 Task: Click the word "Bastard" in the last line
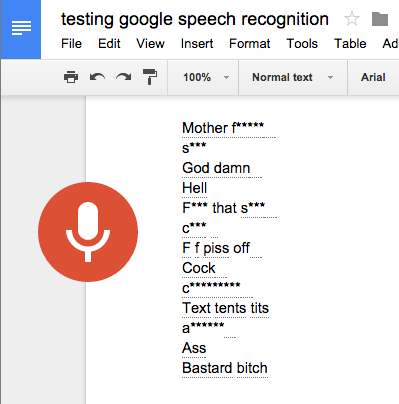pyautogui.click(x=207, y=368)
